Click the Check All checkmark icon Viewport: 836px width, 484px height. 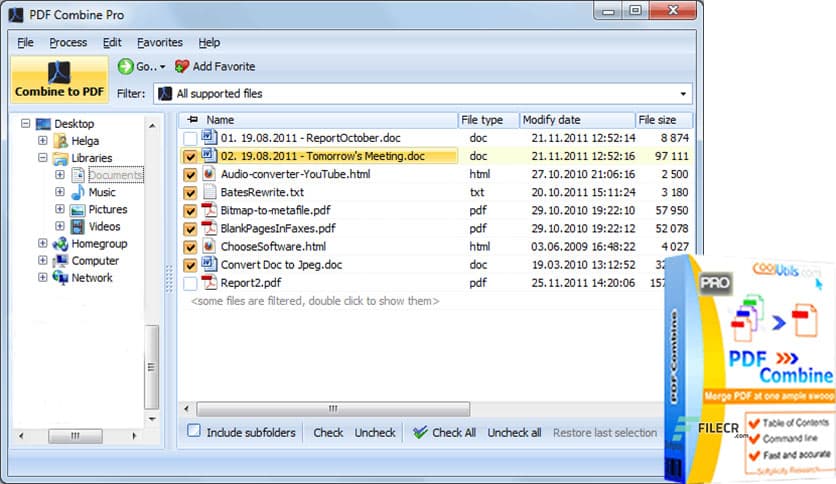click(x=420, y=432)
